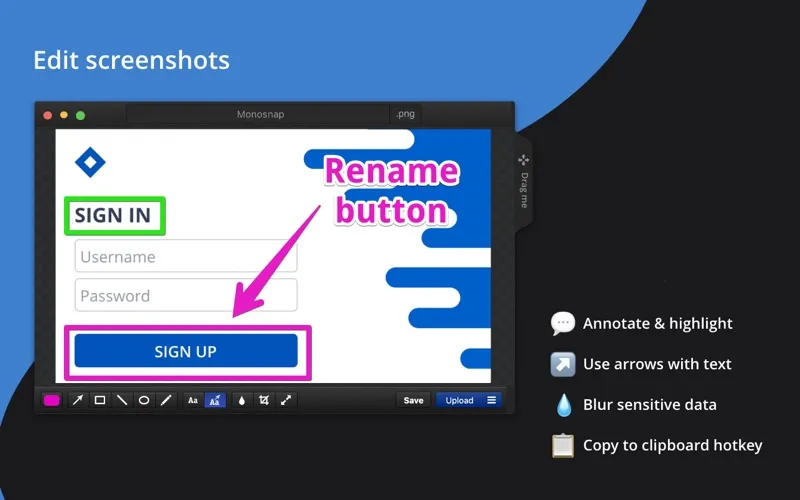Click the Upload button

pyautogui.click(x=459, y=401)
